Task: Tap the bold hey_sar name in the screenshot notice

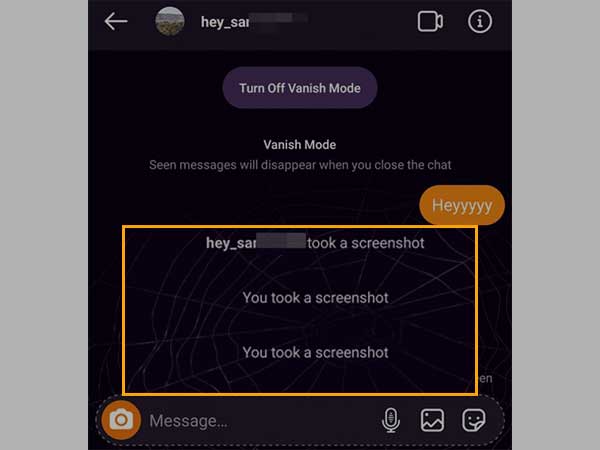Action: (x=231, y=243)
